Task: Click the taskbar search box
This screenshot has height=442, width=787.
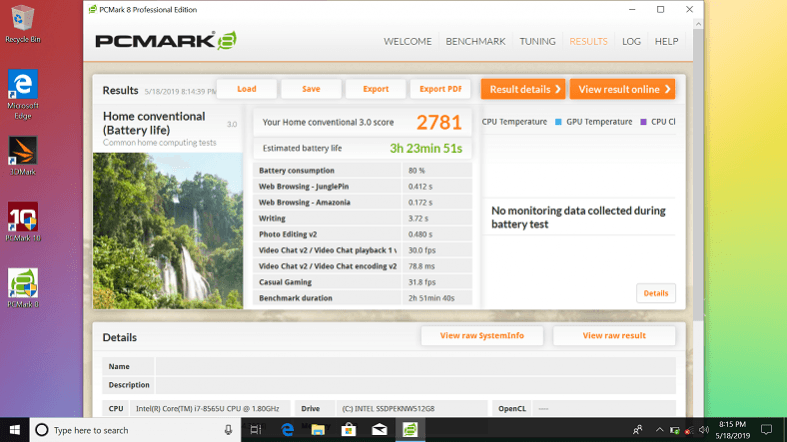Action: (136, 430)
